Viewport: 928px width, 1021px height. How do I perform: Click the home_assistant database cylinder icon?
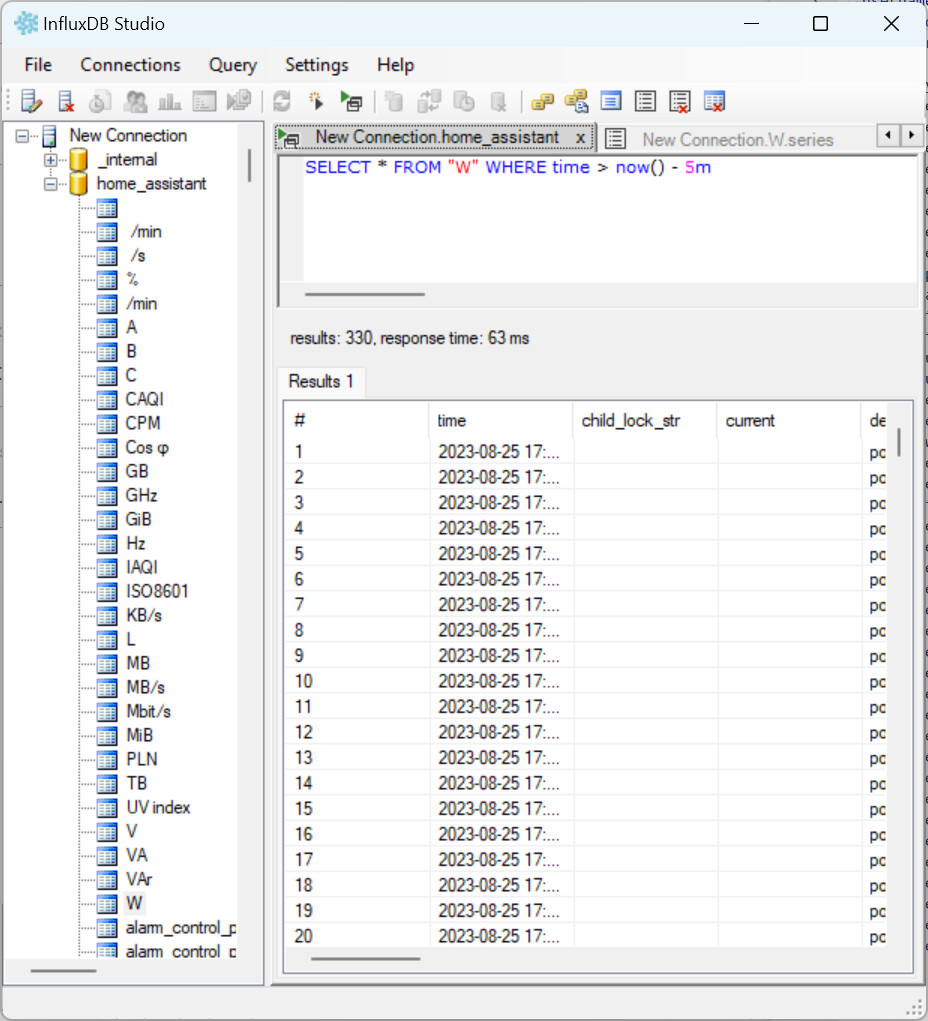pos(78,184)
